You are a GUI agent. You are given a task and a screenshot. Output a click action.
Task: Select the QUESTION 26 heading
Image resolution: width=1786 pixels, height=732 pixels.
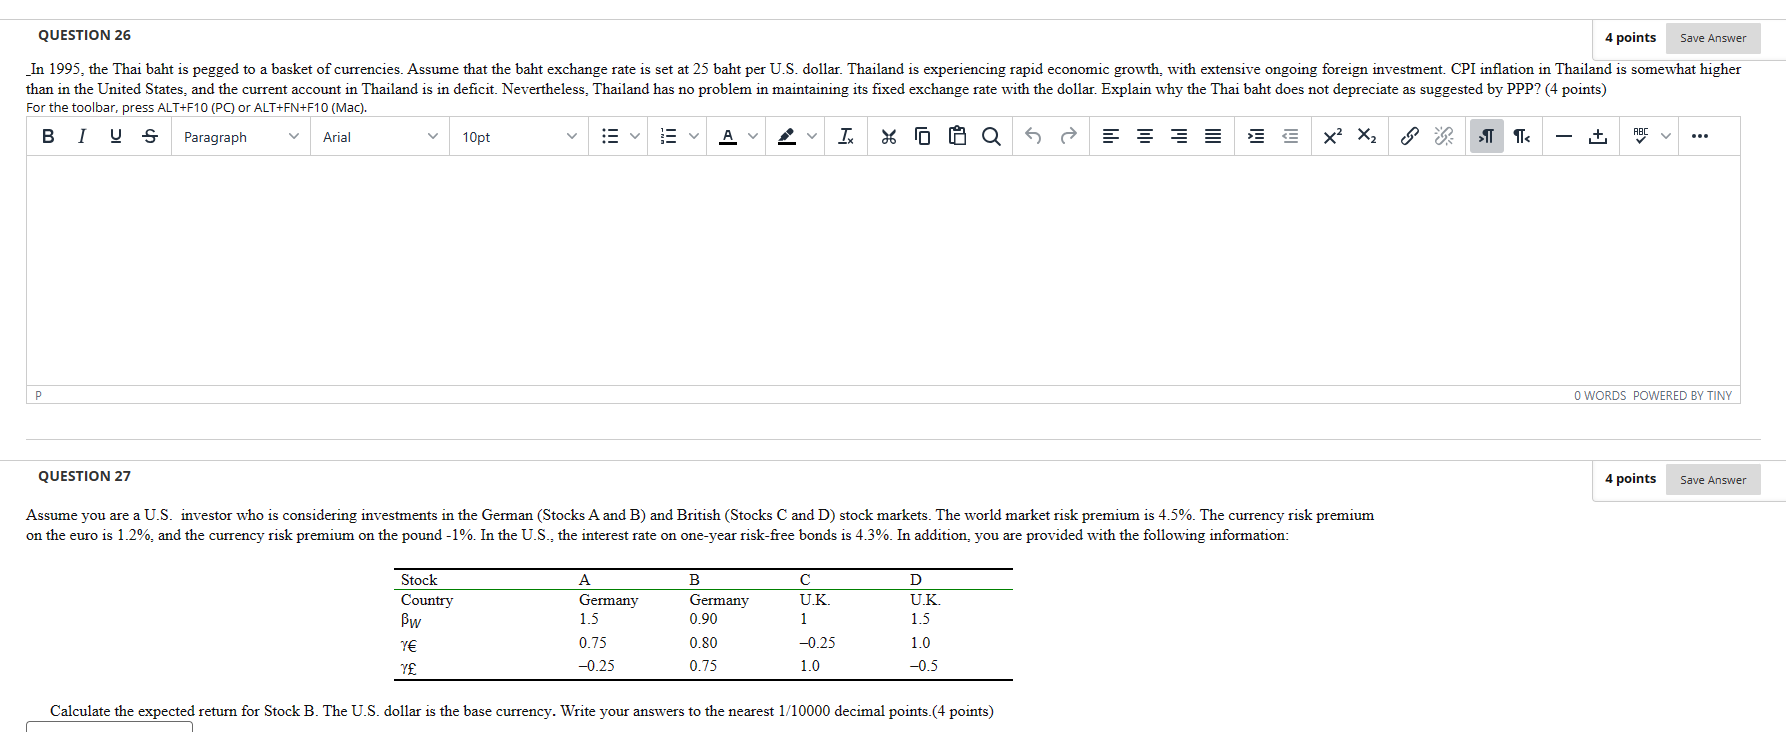point(84,35)
